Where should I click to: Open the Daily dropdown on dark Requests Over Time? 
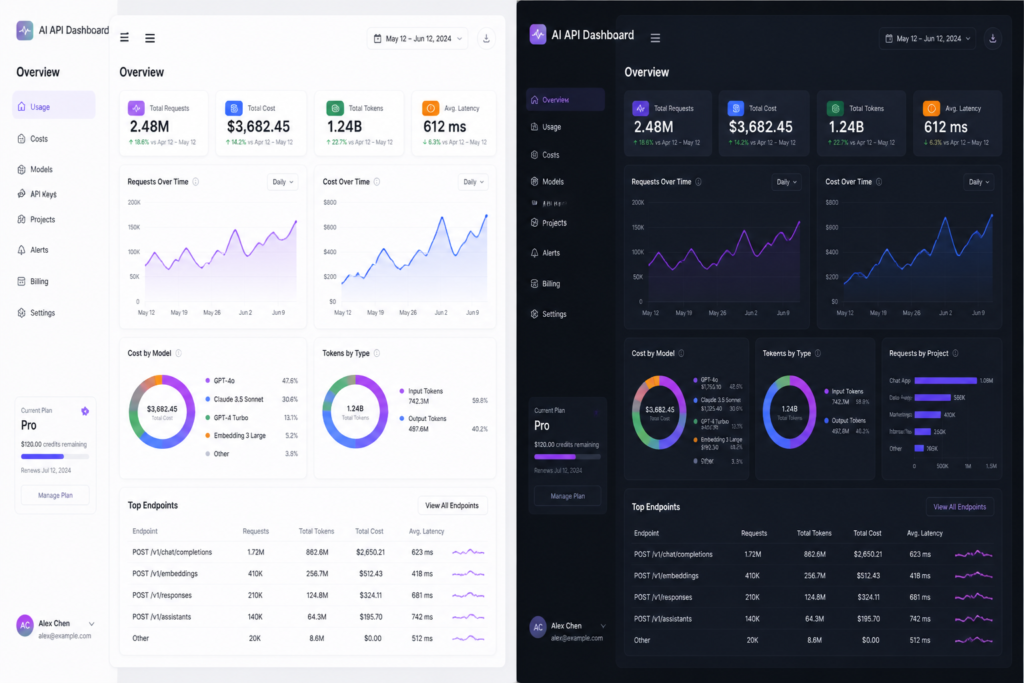(x=787, y=182)
